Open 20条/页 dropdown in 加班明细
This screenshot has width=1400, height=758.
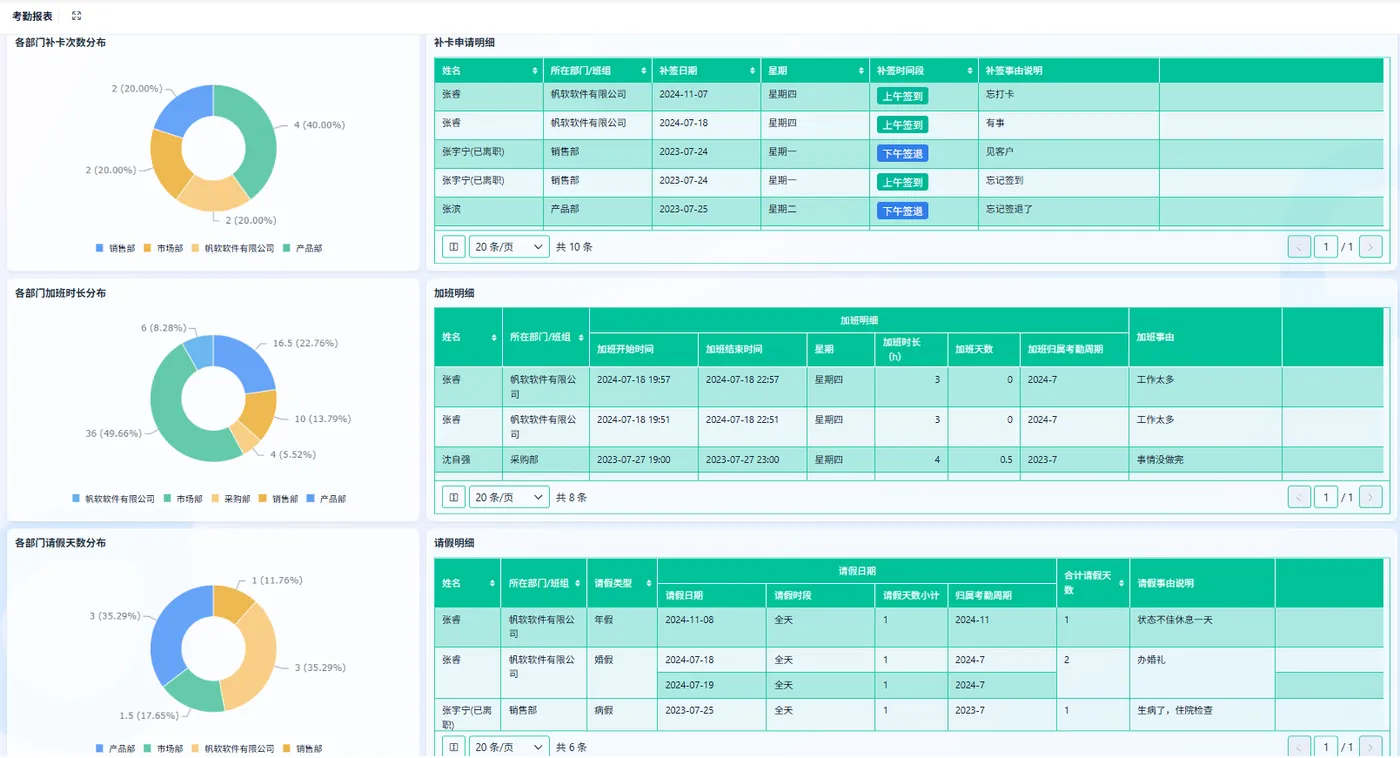point(509,497)
